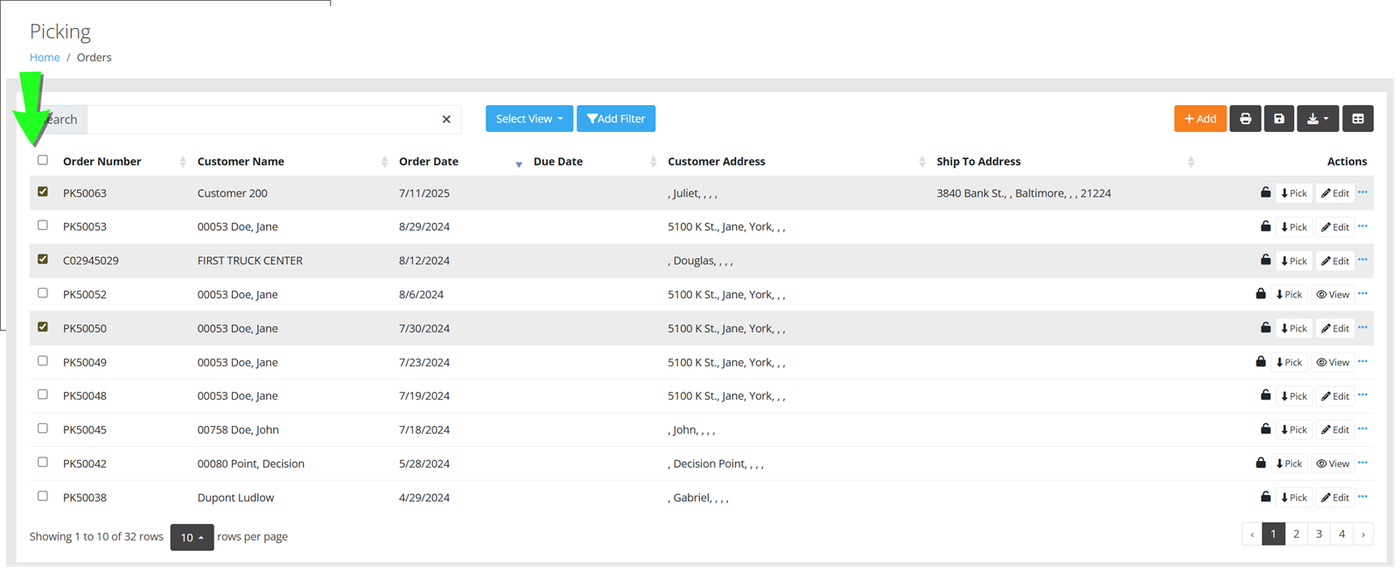This screenshot has width=1400, height=572.
Task: Uncheck the checkbox for order C02945029
Action: 42,259
